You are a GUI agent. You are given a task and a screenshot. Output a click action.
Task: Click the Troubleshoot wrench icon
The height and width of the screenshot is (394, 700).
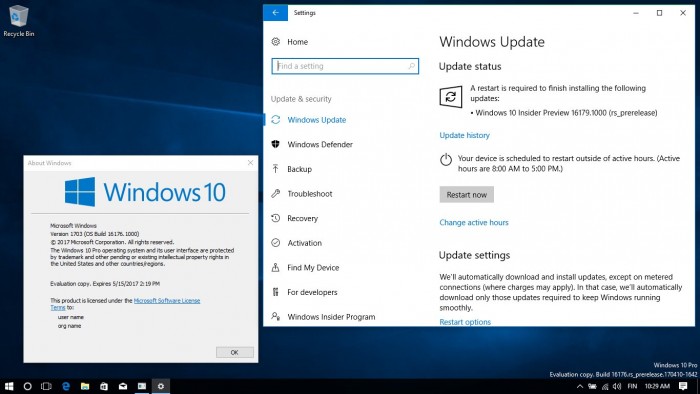click(x=276, y=194)
